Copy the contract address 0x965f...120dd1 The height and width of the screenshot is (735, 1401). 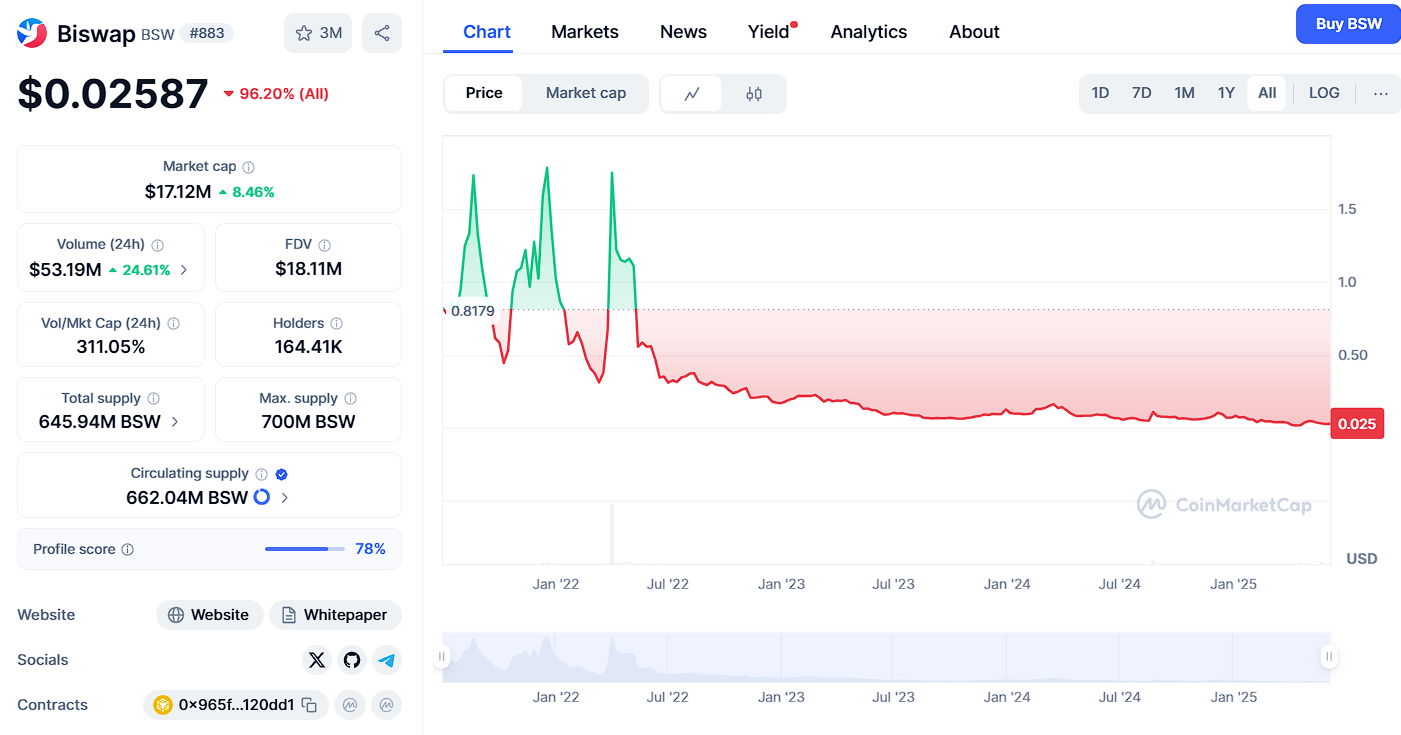(x=310, y=705)
